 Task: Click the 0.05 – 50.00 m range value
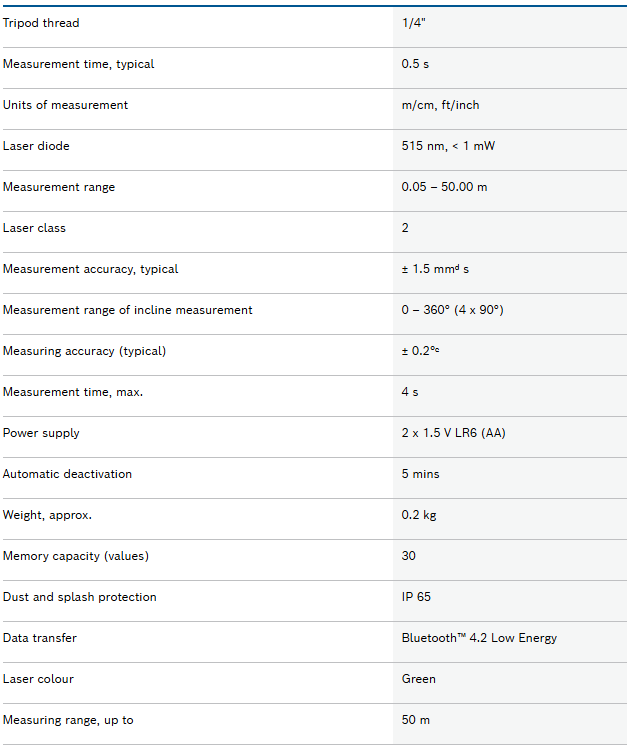444,187
